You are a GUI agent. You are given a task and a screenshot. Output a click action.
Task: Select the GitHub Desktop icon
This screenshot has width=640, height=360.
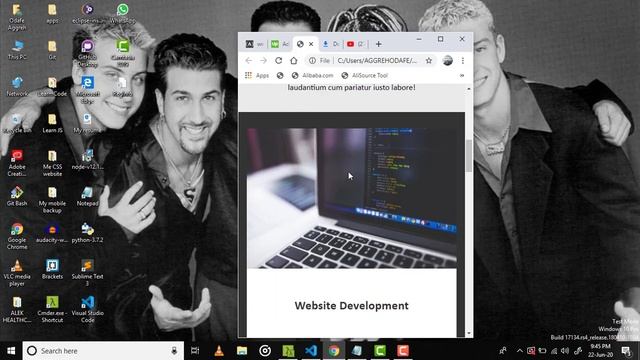click(87, 53)
